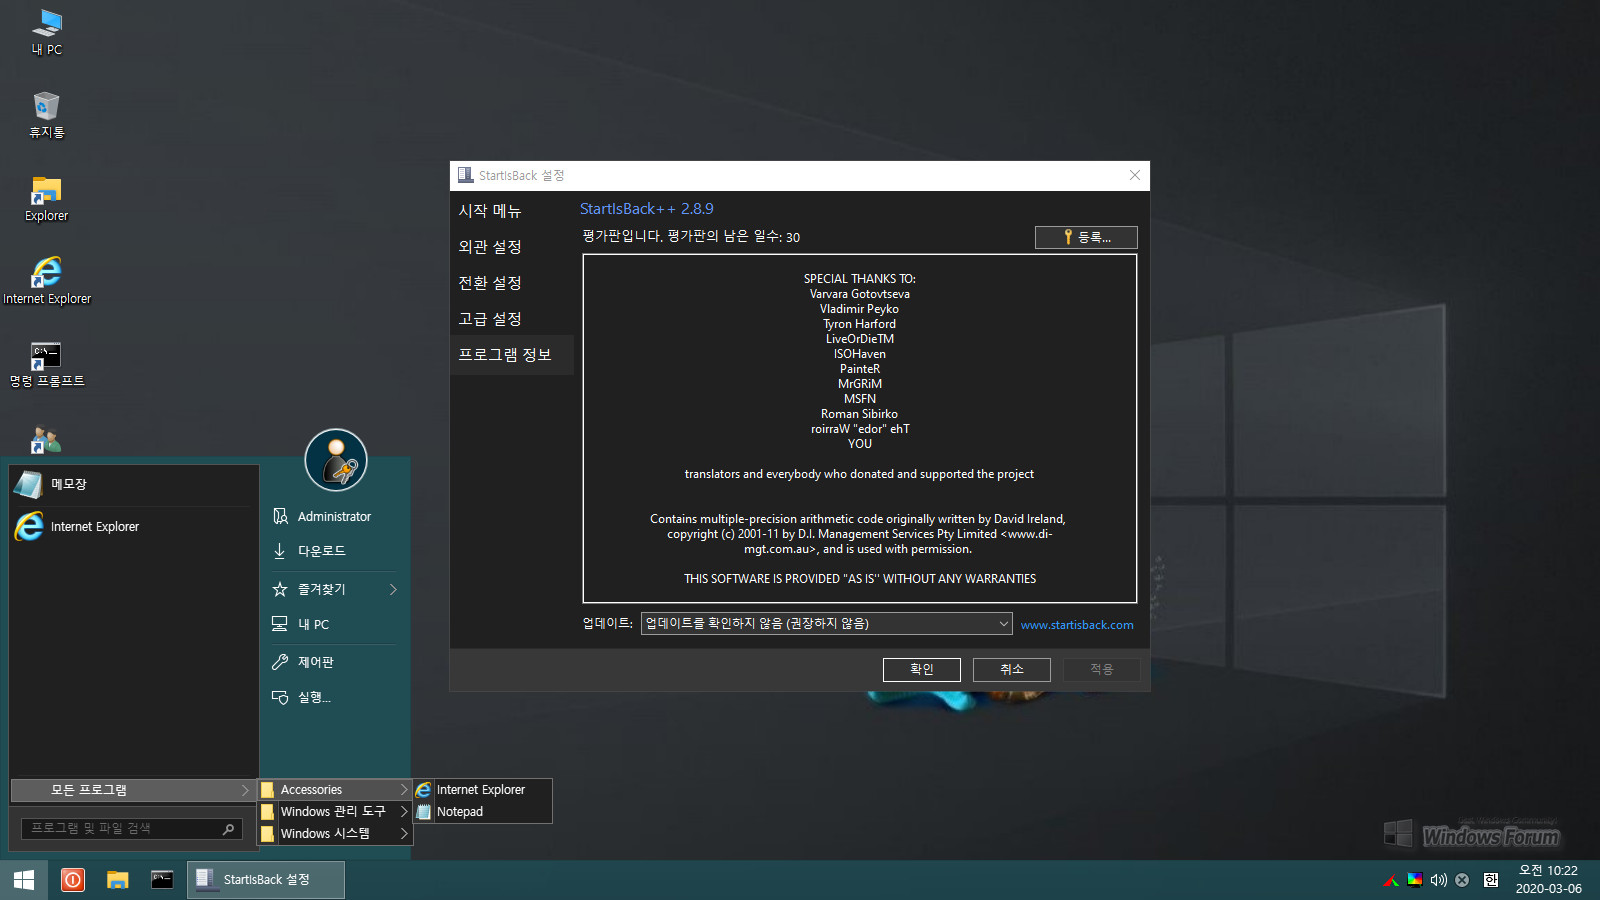Select 전환 설정 tab
The height and width of the screenshot is (900, 1600).
coord(512,283)
